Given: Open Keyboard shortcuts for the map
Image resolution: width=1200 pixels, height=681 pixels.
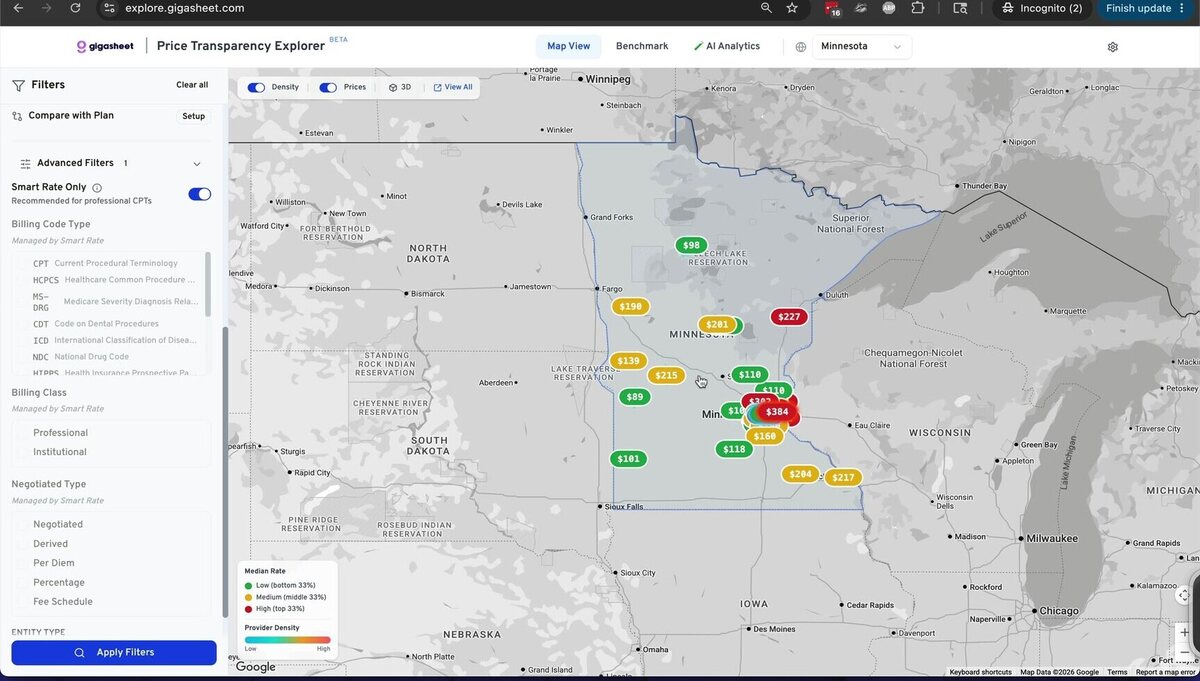Looking at the screenshot, I should point(980,673).
